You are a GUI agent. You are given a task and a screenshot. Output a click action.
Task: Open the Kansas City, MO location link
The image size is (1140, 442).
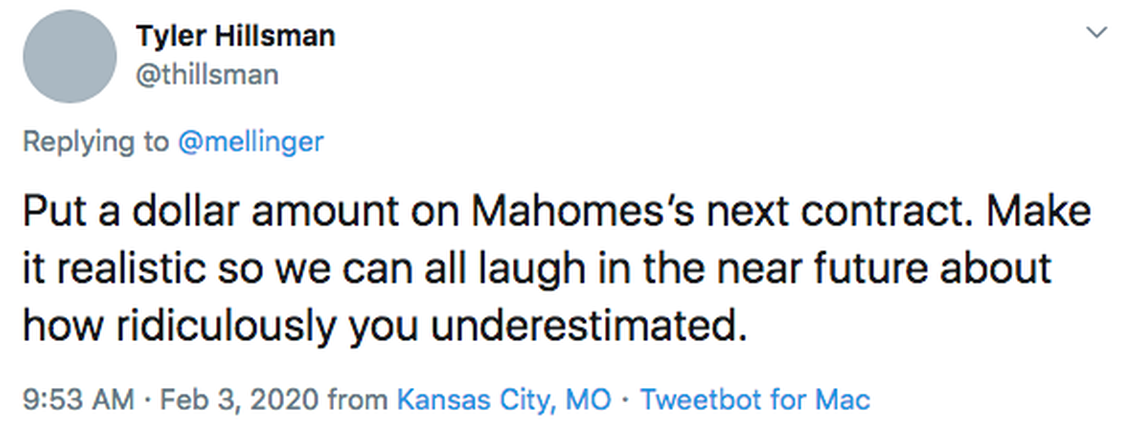point(503,400)
